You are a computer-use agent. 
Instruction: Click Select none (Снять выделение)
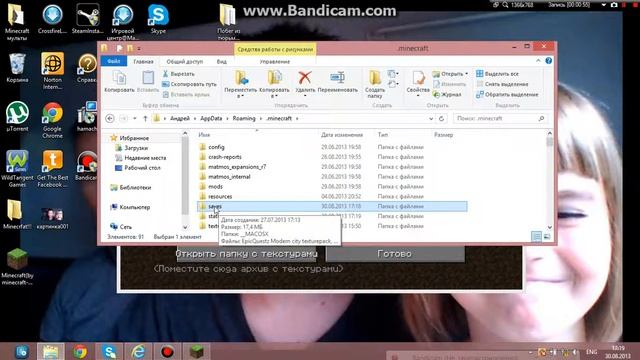pyautogui.click(x=502, y=84)
